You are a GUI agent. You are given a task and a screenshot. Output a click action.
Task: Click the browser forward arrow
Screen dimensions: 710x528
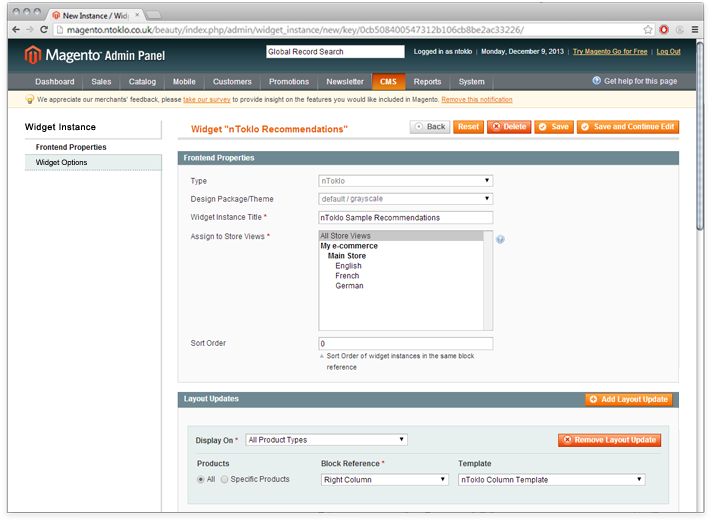[30, 30]
